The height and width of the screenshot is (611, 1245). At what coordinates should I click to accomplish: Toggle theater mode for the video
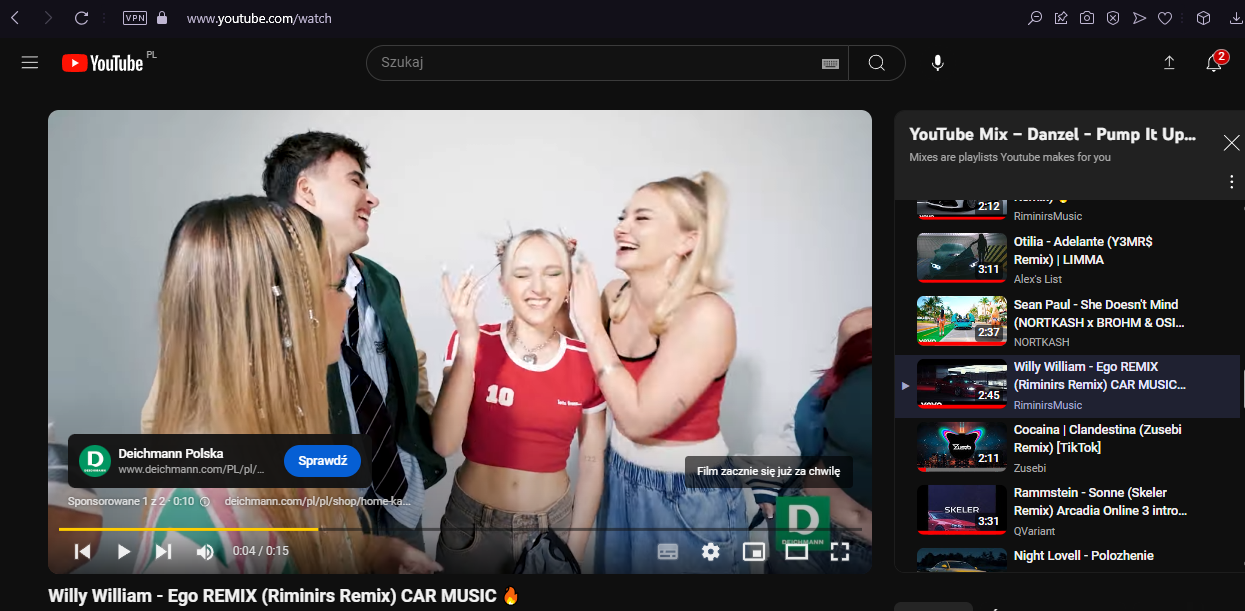[x=796, y=551]
